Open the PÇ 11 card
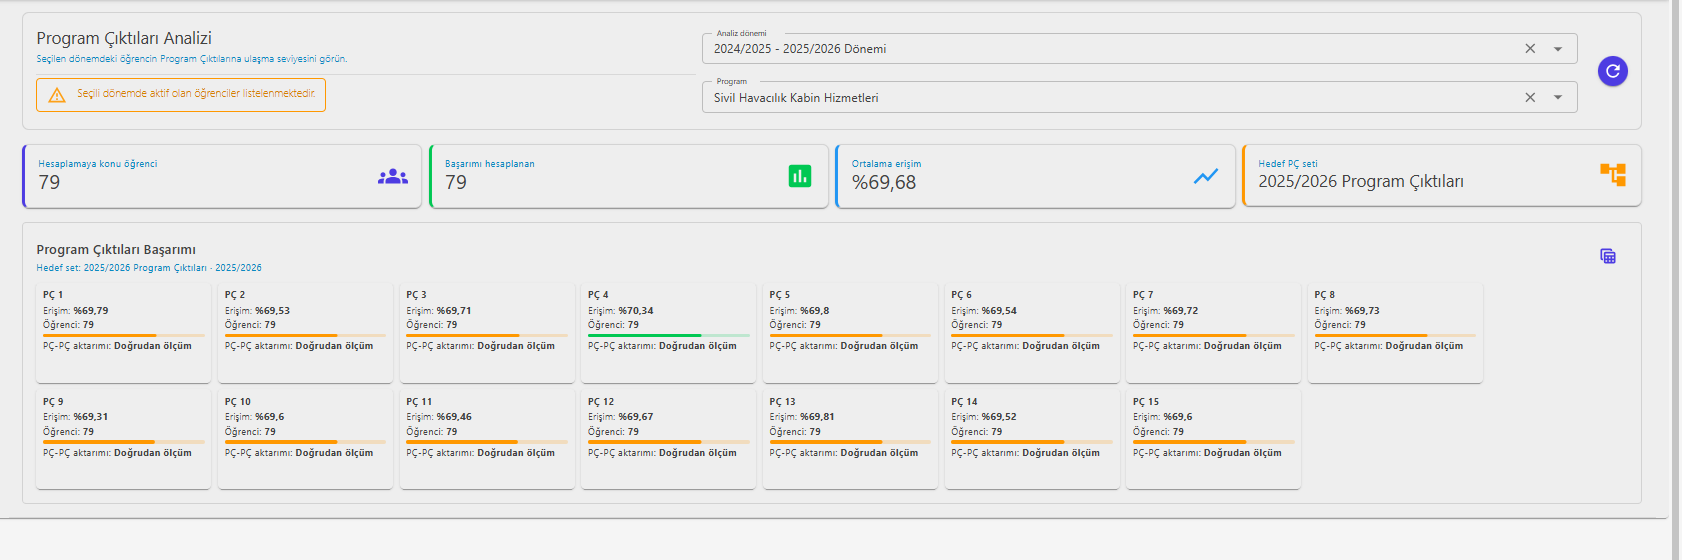This screenshot has height=560, width=1682. (487, 440)
